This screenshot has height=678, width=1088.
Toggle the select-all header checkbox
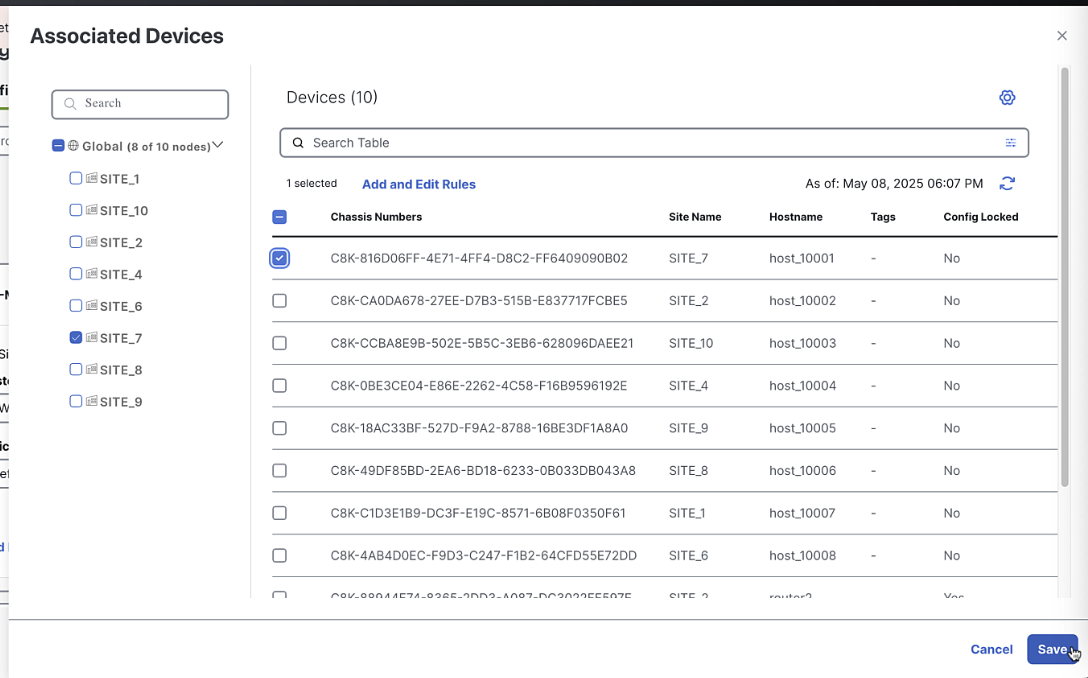click(280, 217)
